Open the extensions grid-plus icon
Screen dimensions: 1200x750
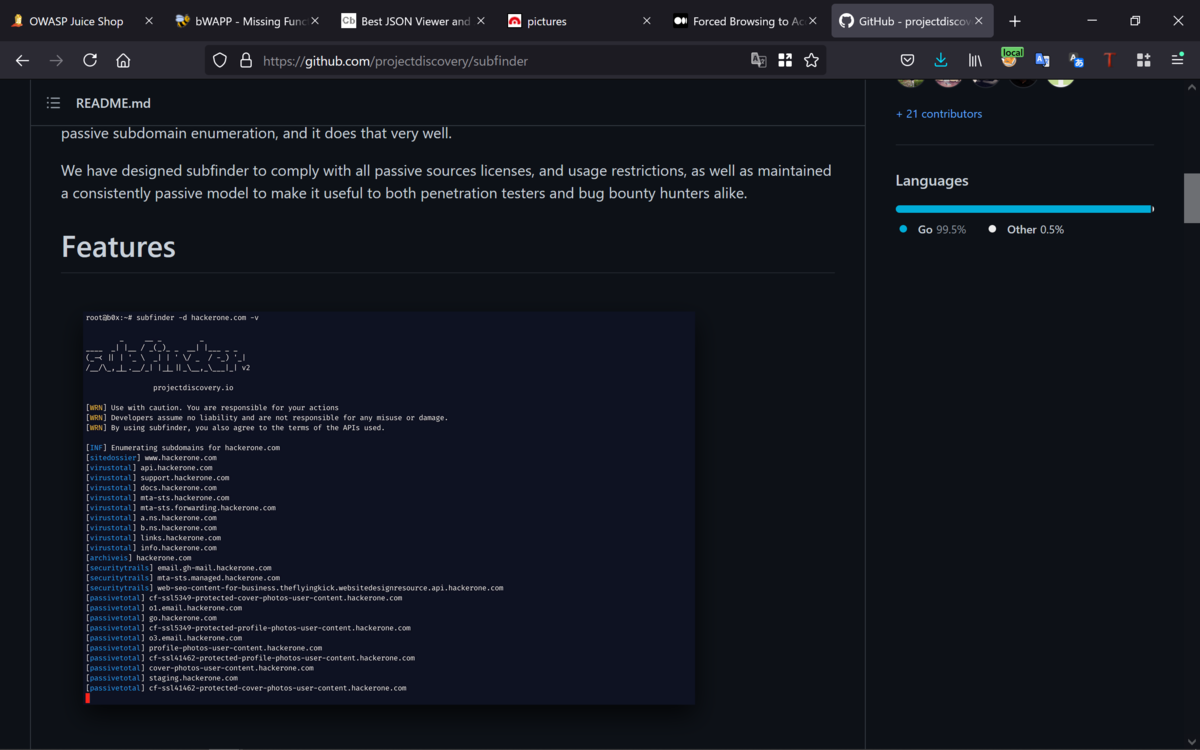coord(1143,60)
